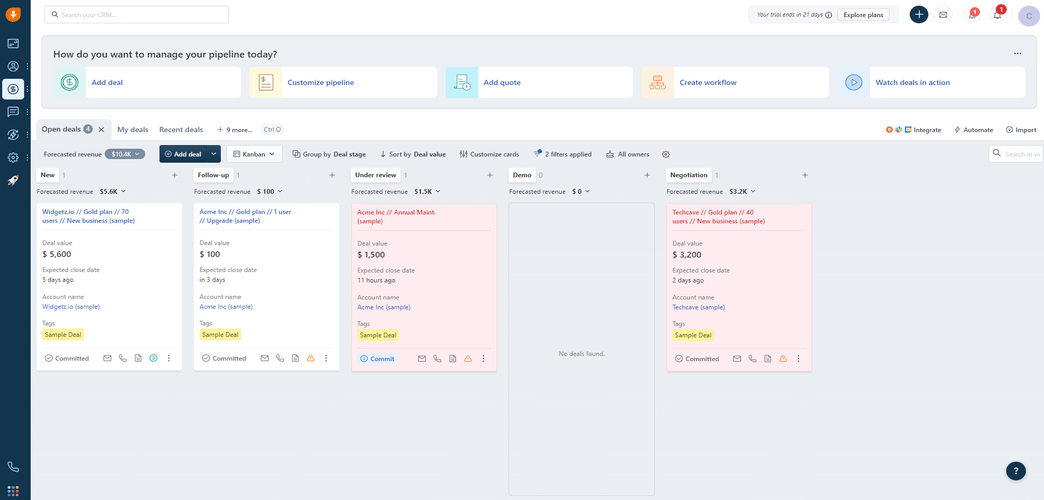Click the quick add plus button
Image resolution: width=1044 pixels, height=500 pixels.
tap(919, 15)
